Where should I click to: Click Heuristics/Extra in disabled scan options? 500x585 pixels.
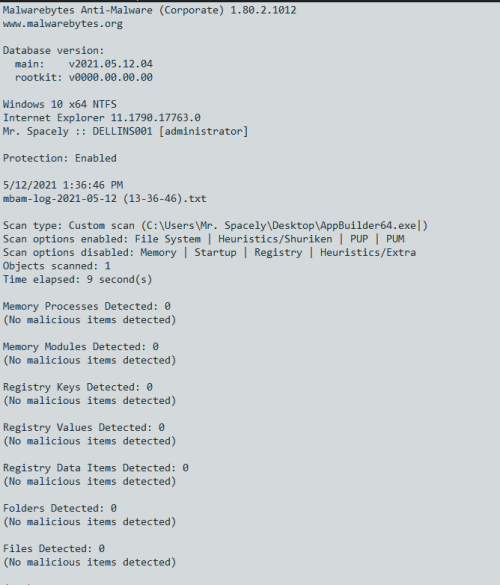368,253
